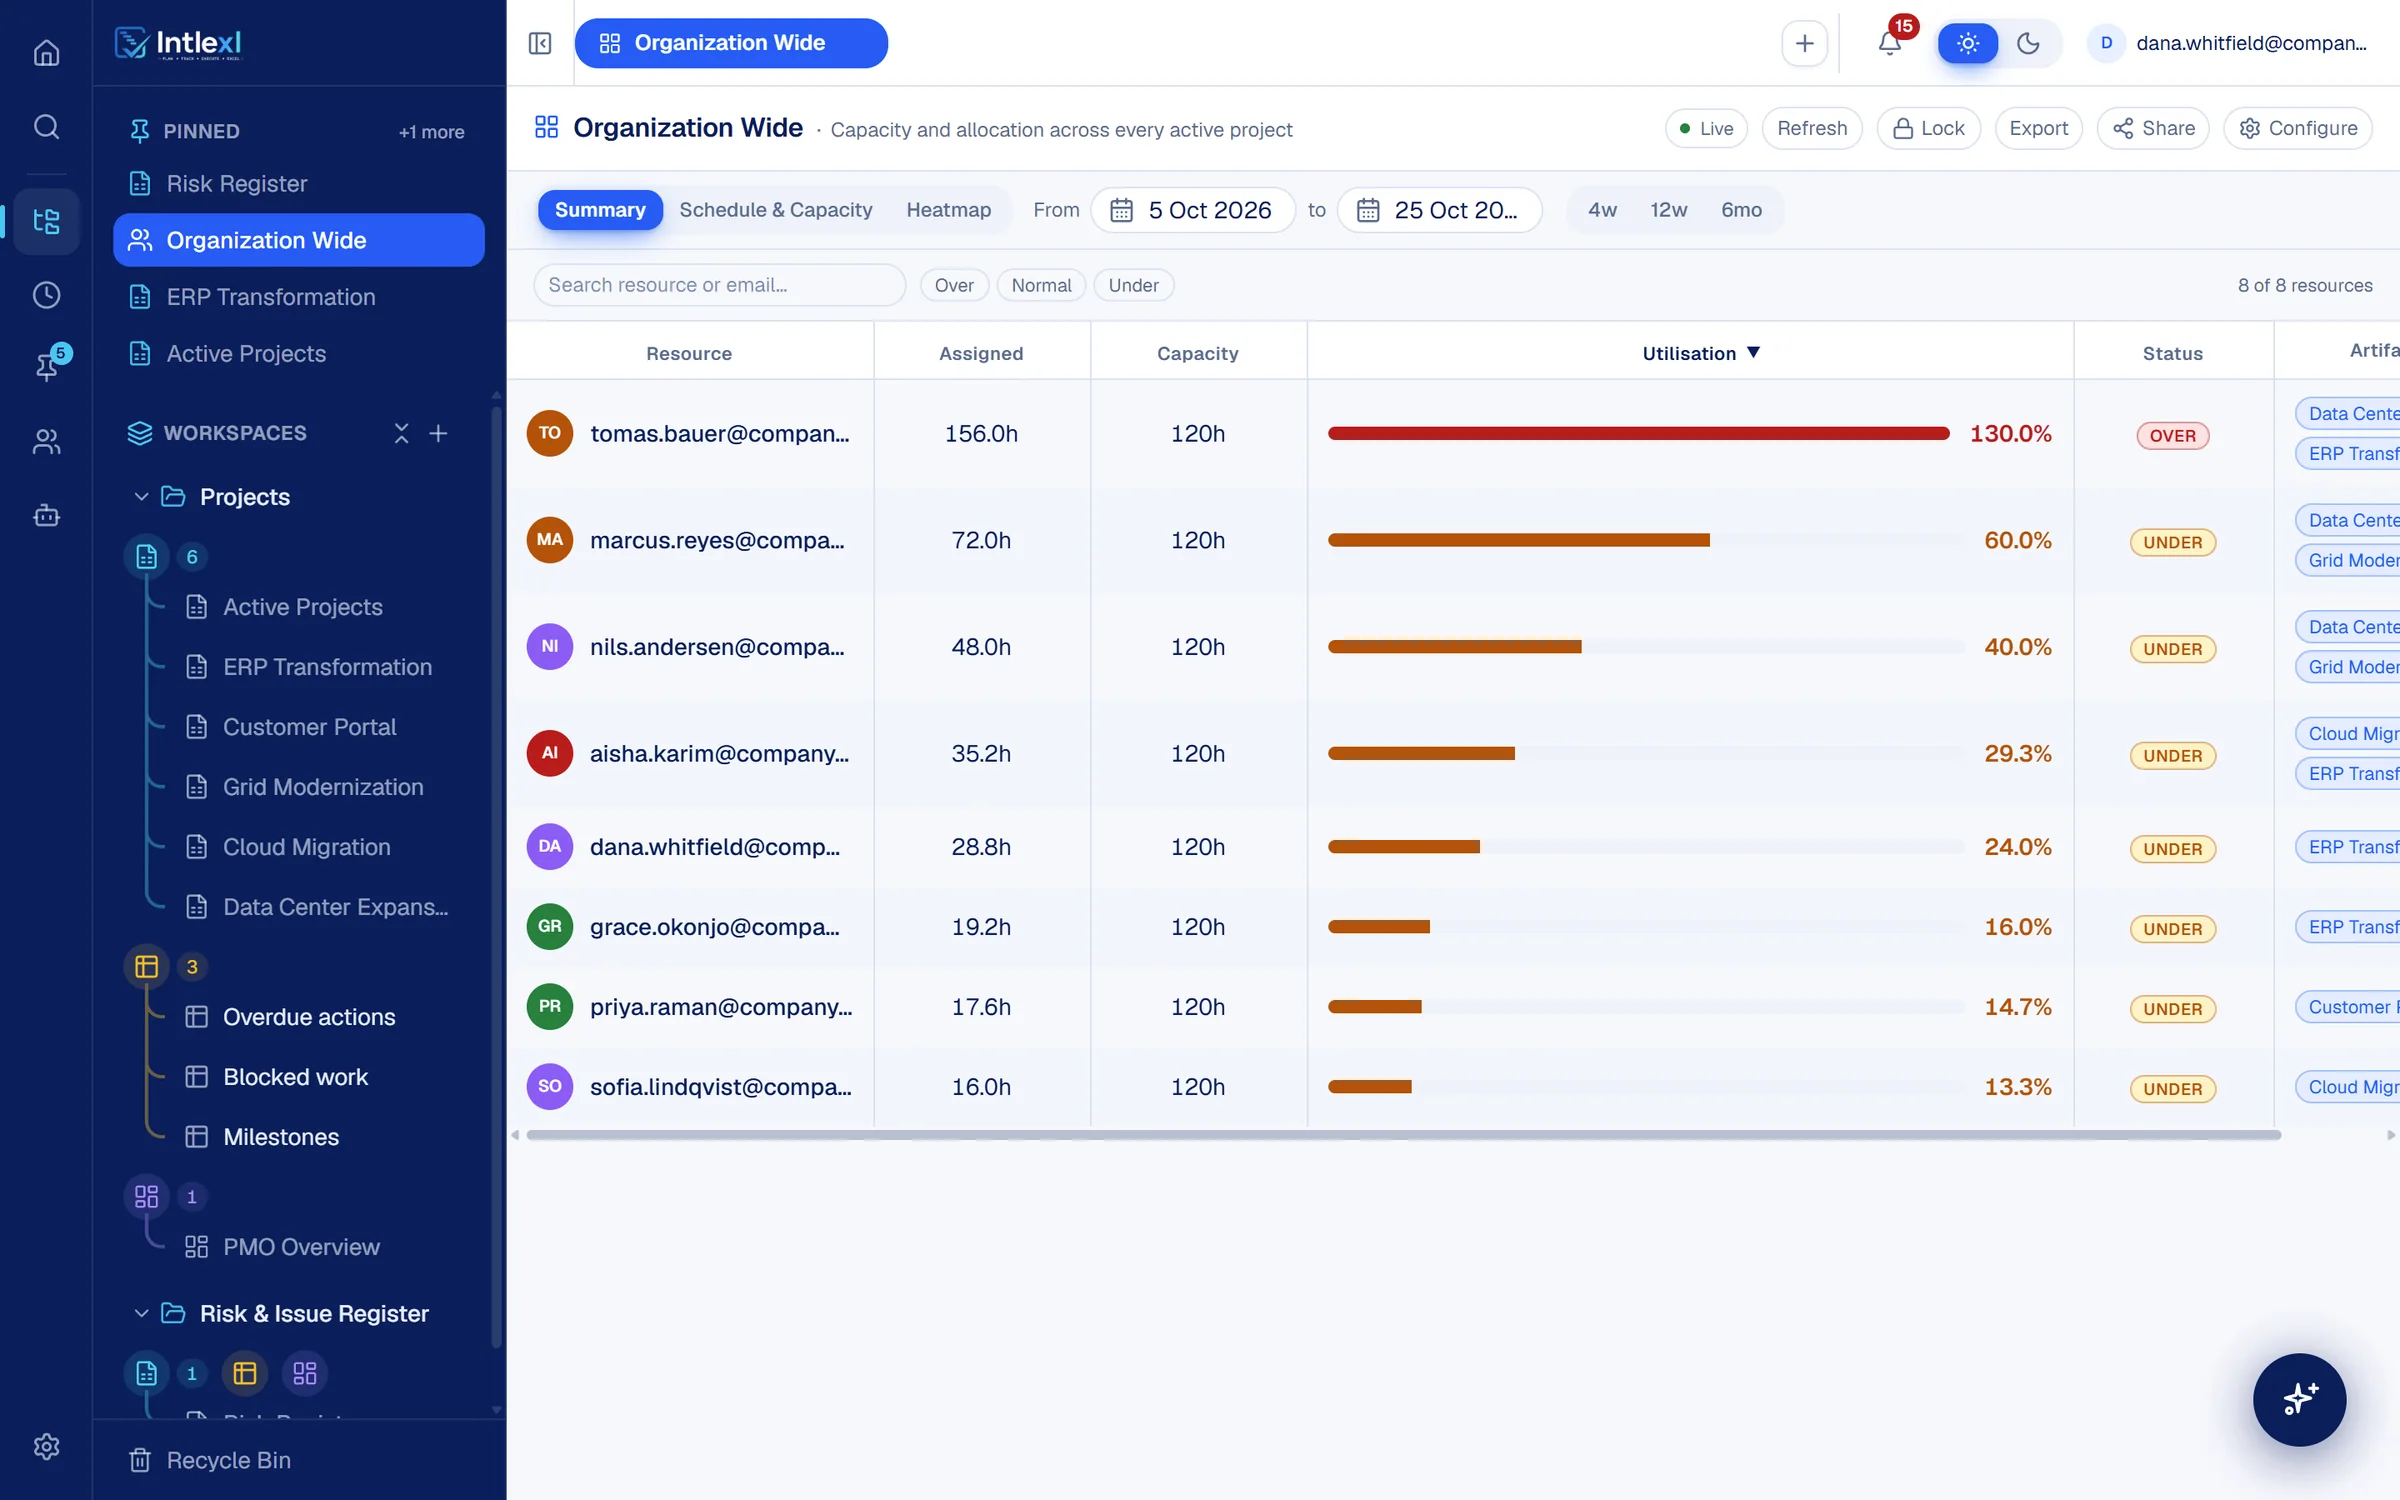Select the 6mo range preset
Viewport: 2400px width, 1500px height.
coord(1741,210)
